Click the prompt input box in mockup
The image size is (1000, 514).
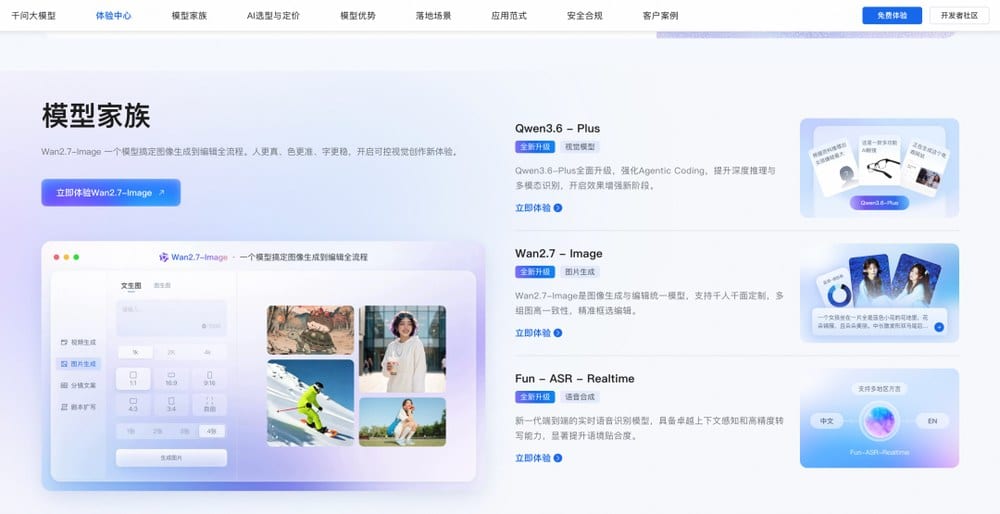coord(171,318)
